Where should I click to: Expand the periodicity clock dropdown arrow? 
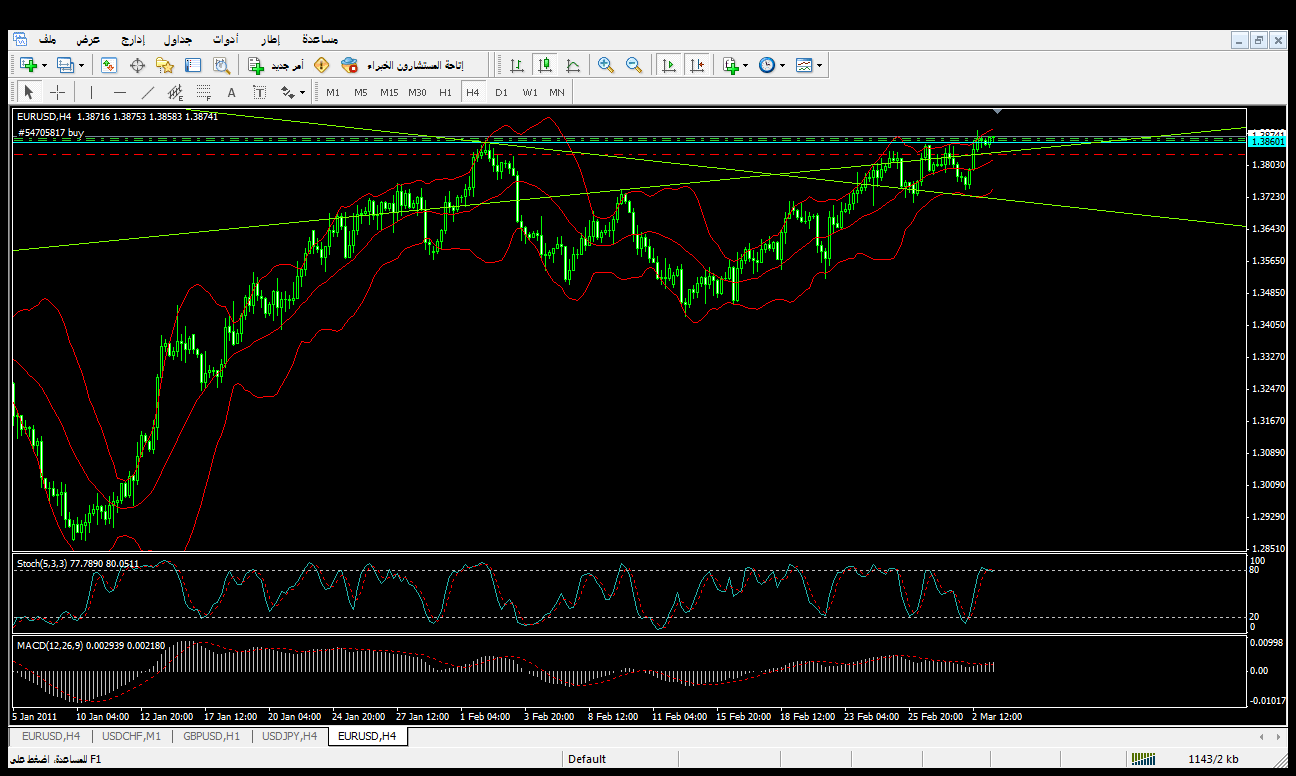click(782, 65)
